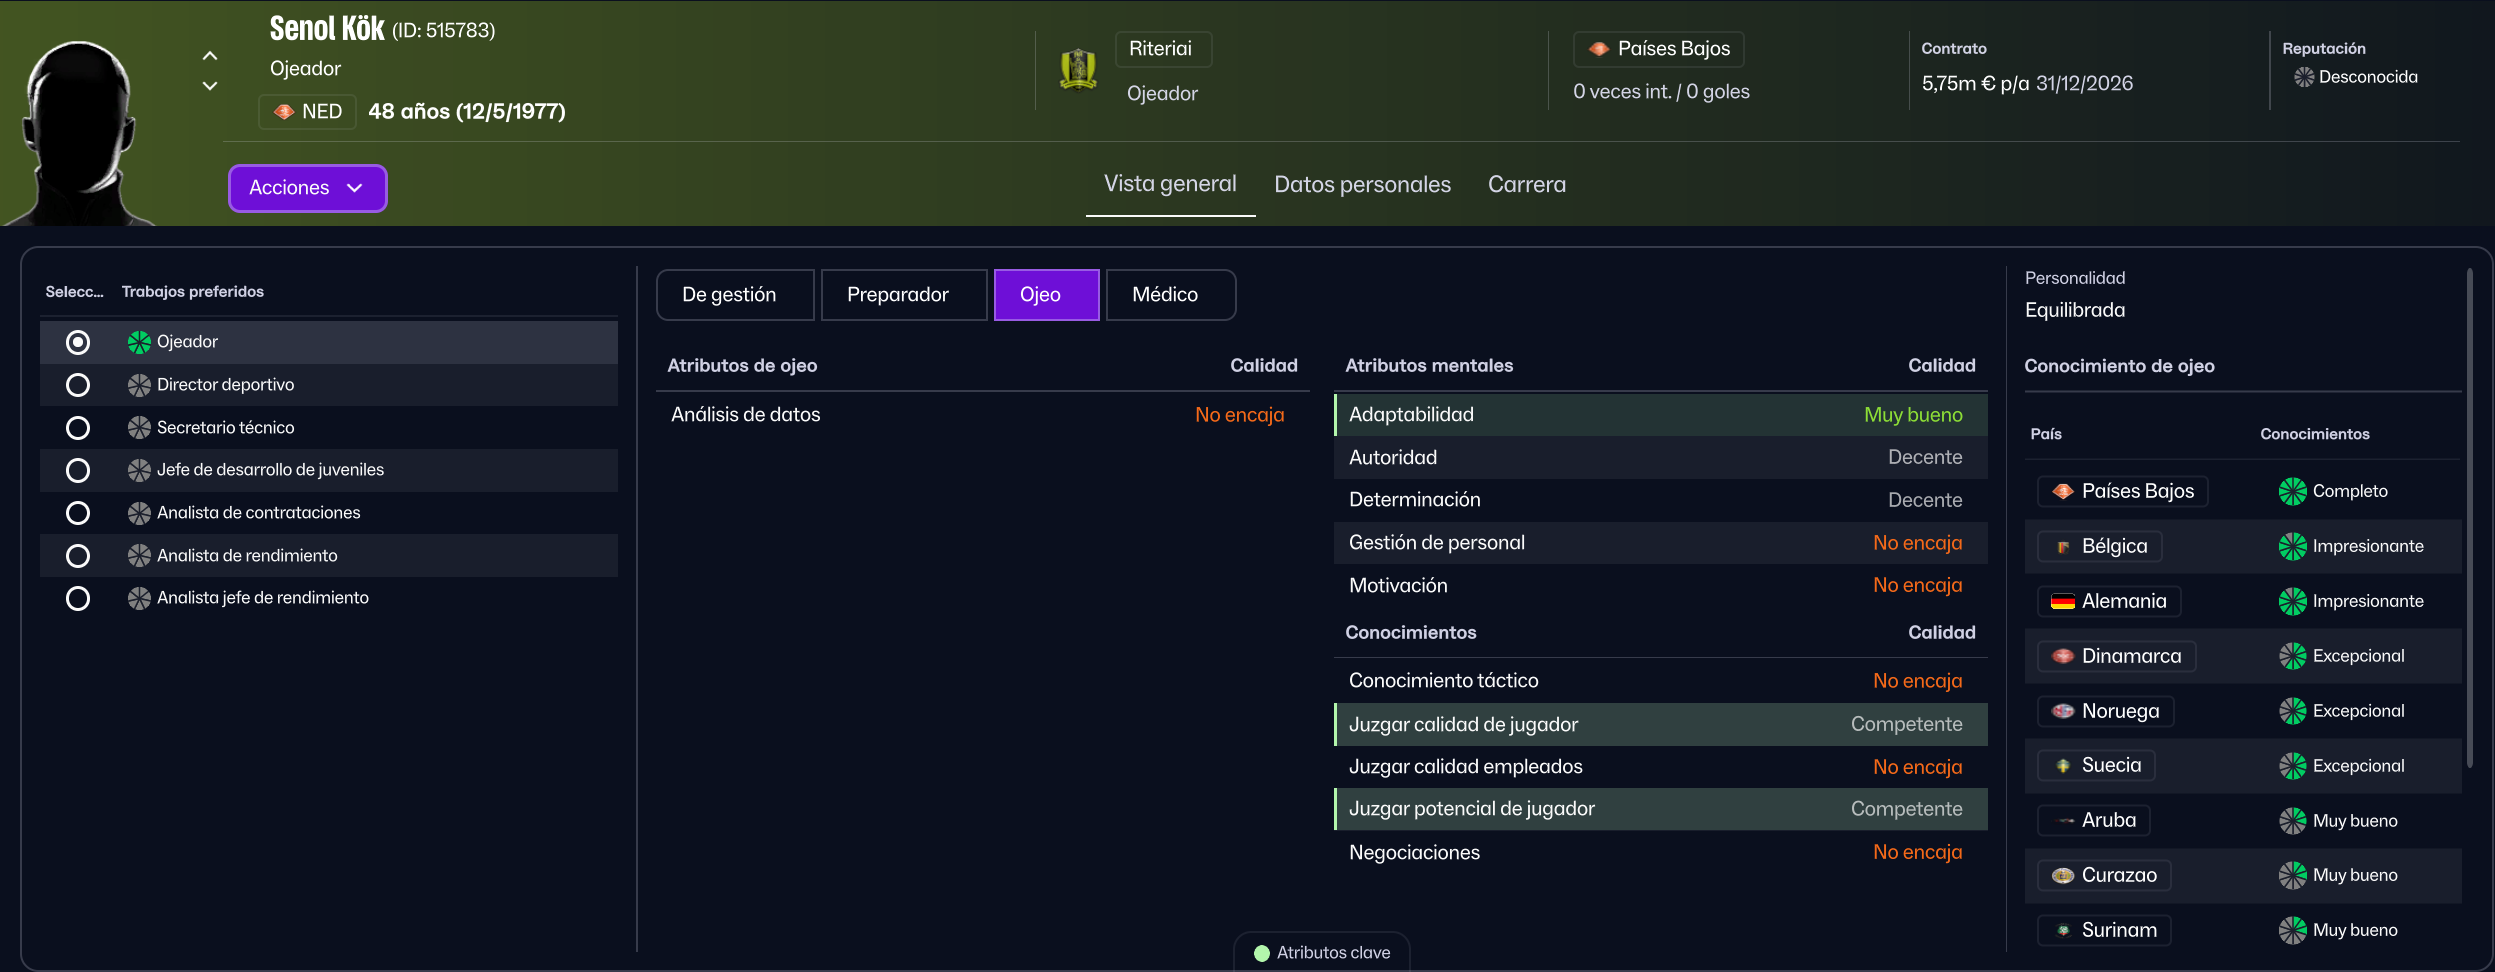Viewport: 2495px width, 972px height.
Task: Go to next staff member with down chevron
Action: pos(210,86)
